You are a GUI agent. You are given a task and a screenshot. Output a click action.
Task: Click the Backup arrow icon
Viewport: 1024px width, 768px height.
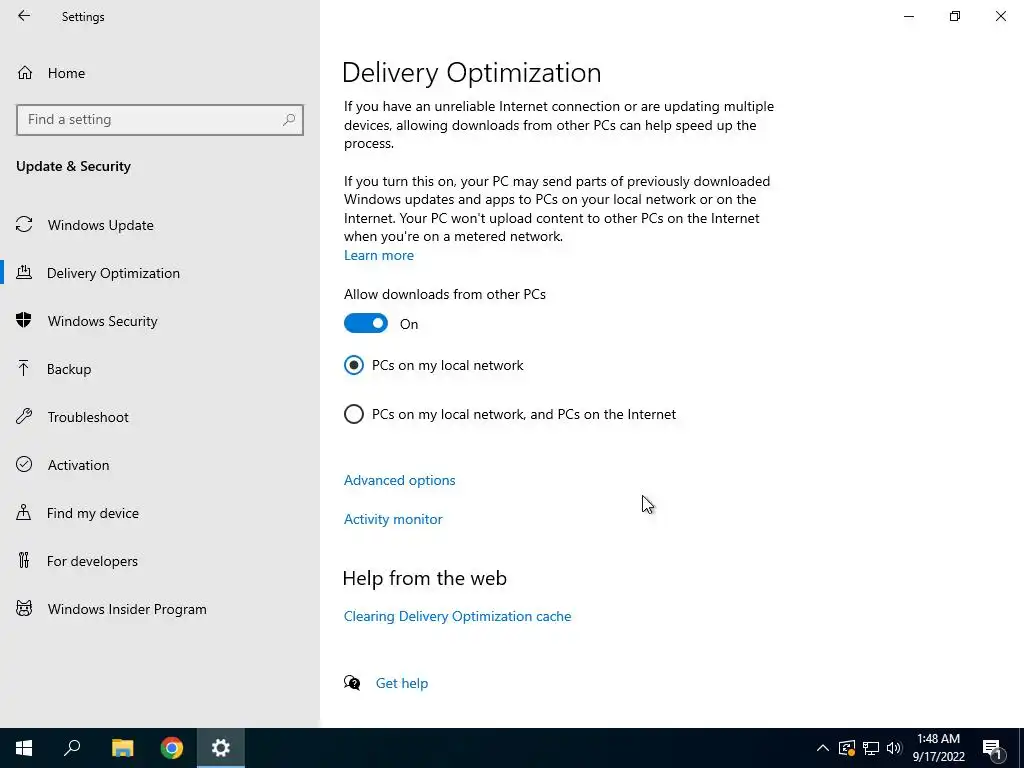(24, 368)
